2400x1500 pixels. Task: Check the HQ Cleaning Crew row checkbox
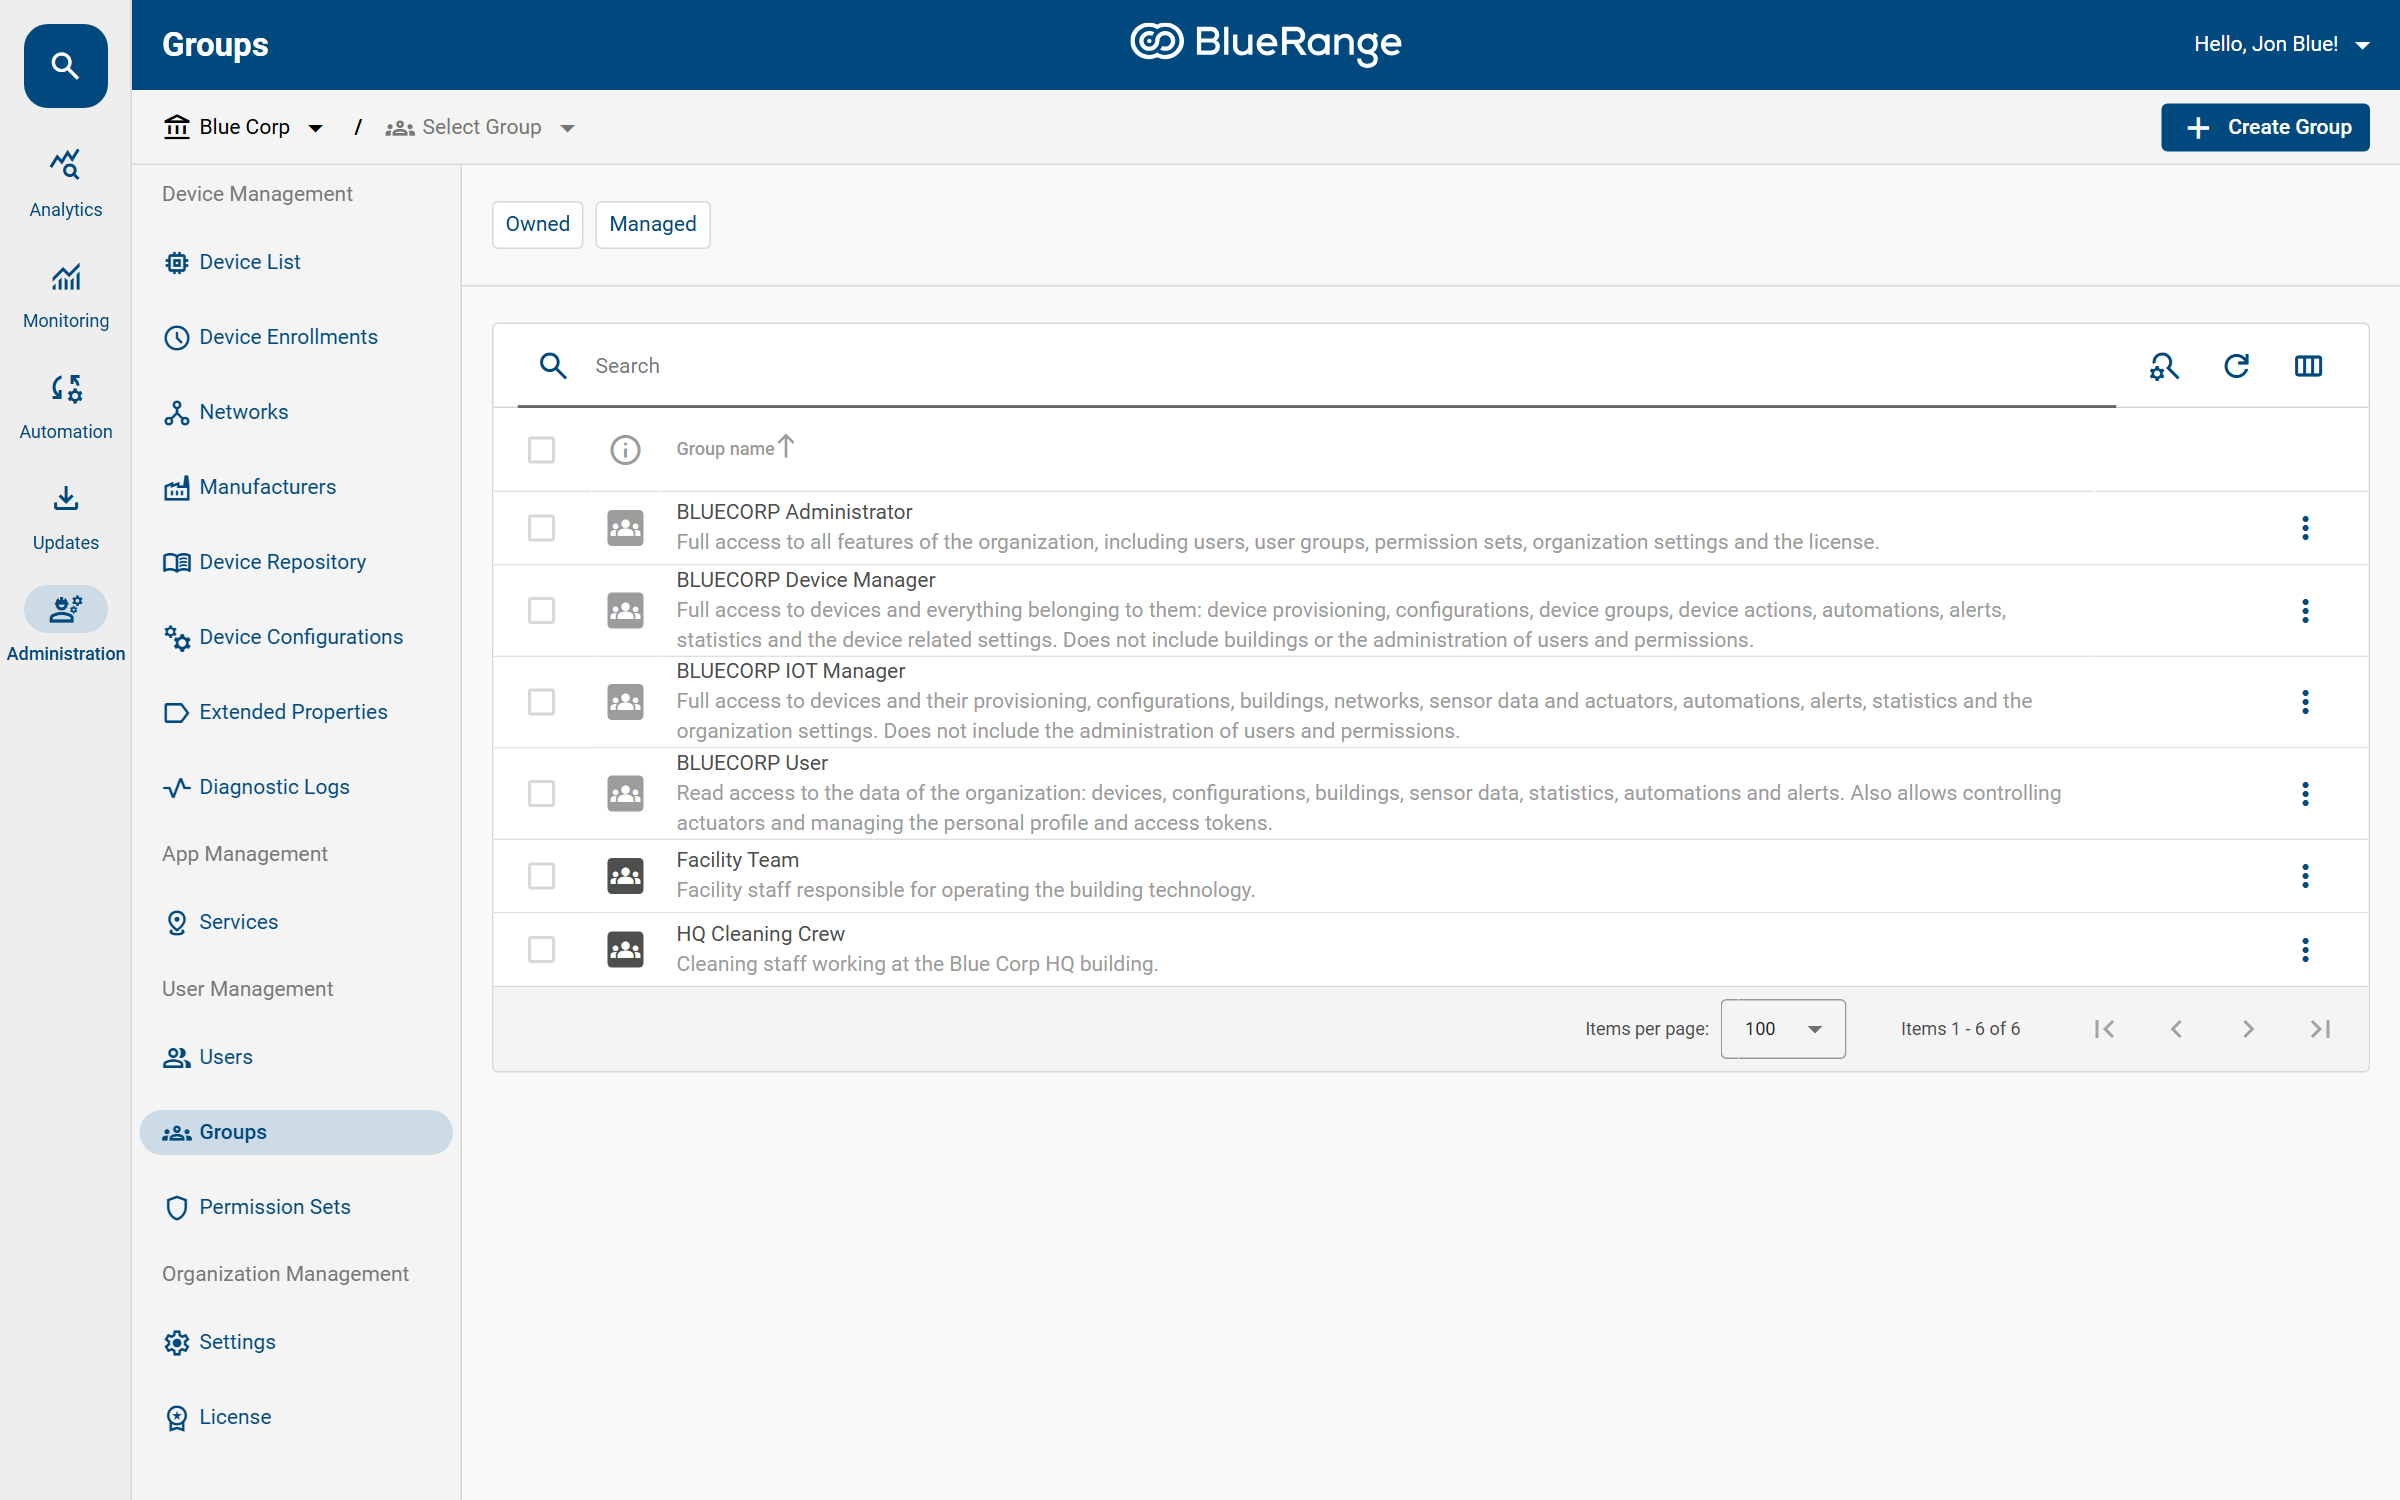pyautogui.click(x=541, y=950)
